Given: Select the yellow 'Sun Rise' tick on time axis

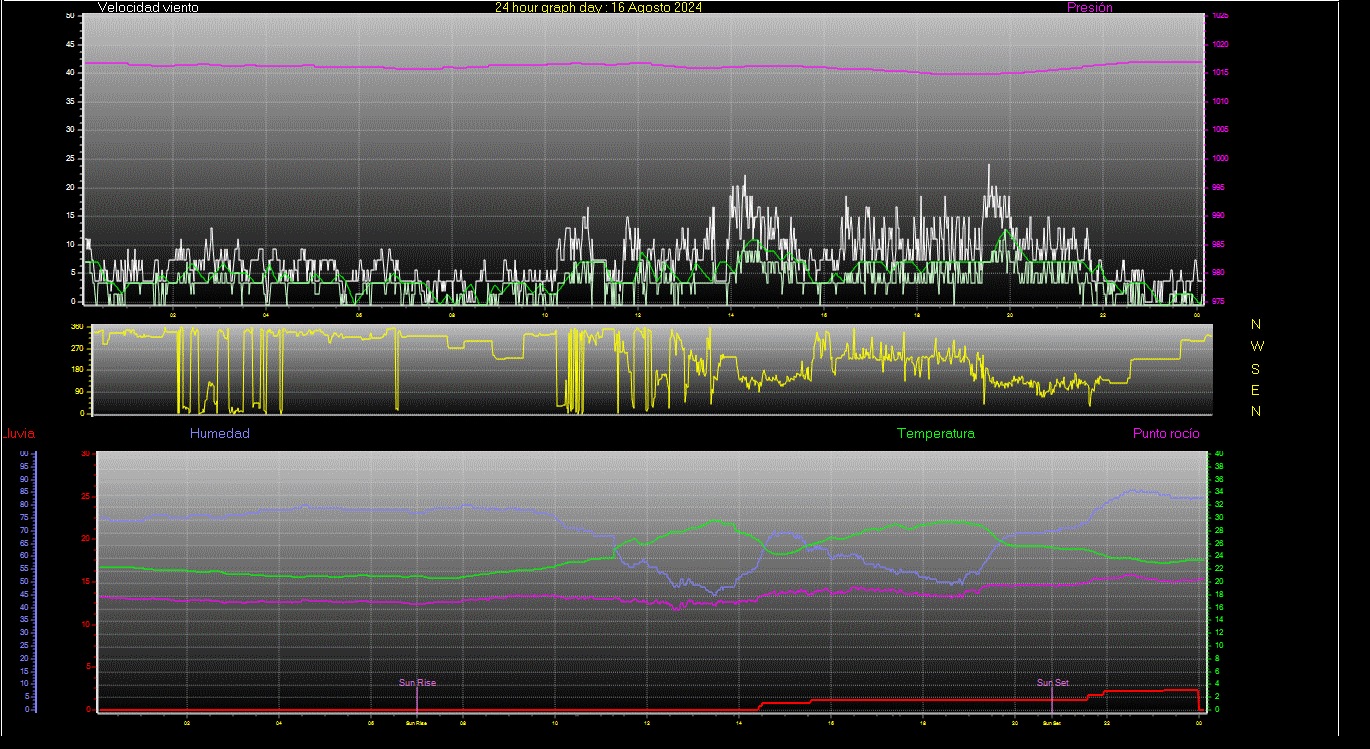Looking at the screenshot, I should 417,722.
